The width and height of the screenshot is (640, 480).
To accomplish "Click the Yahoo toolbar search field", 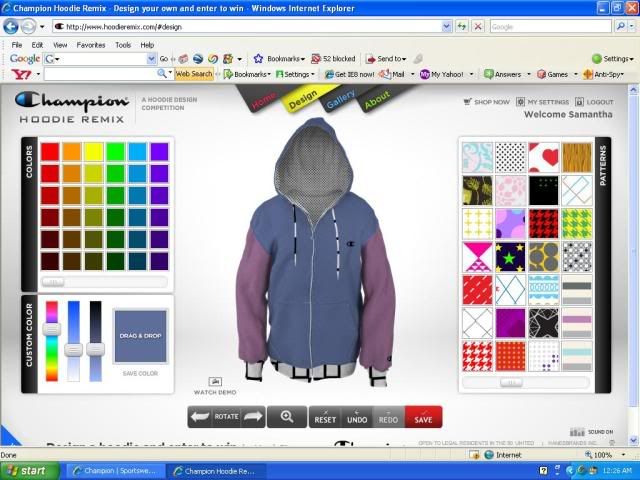I will (x=100, y=74).
